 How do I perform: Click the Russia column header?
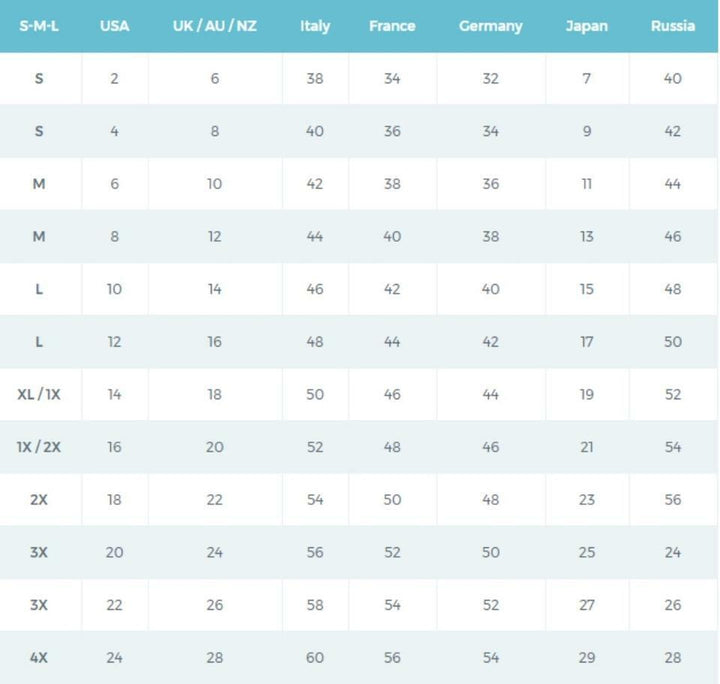(673, 26)
